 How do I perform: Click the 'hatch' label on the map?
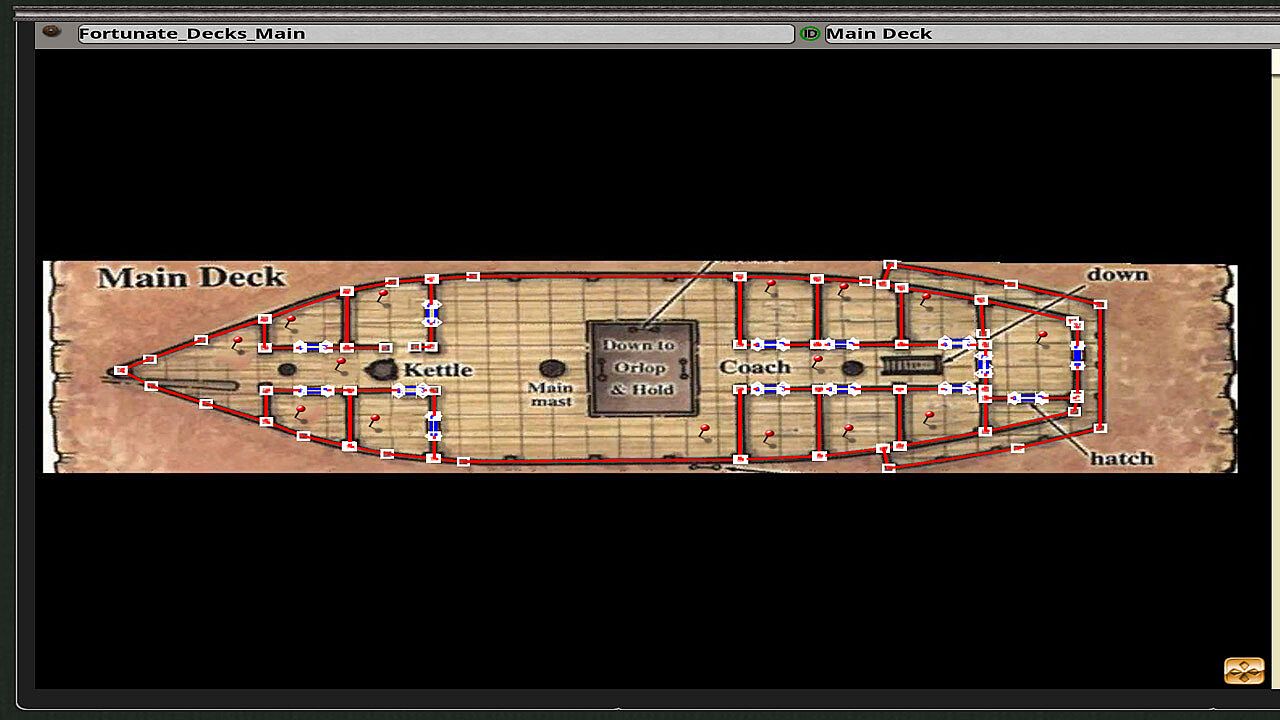[x=1122, y=458]
